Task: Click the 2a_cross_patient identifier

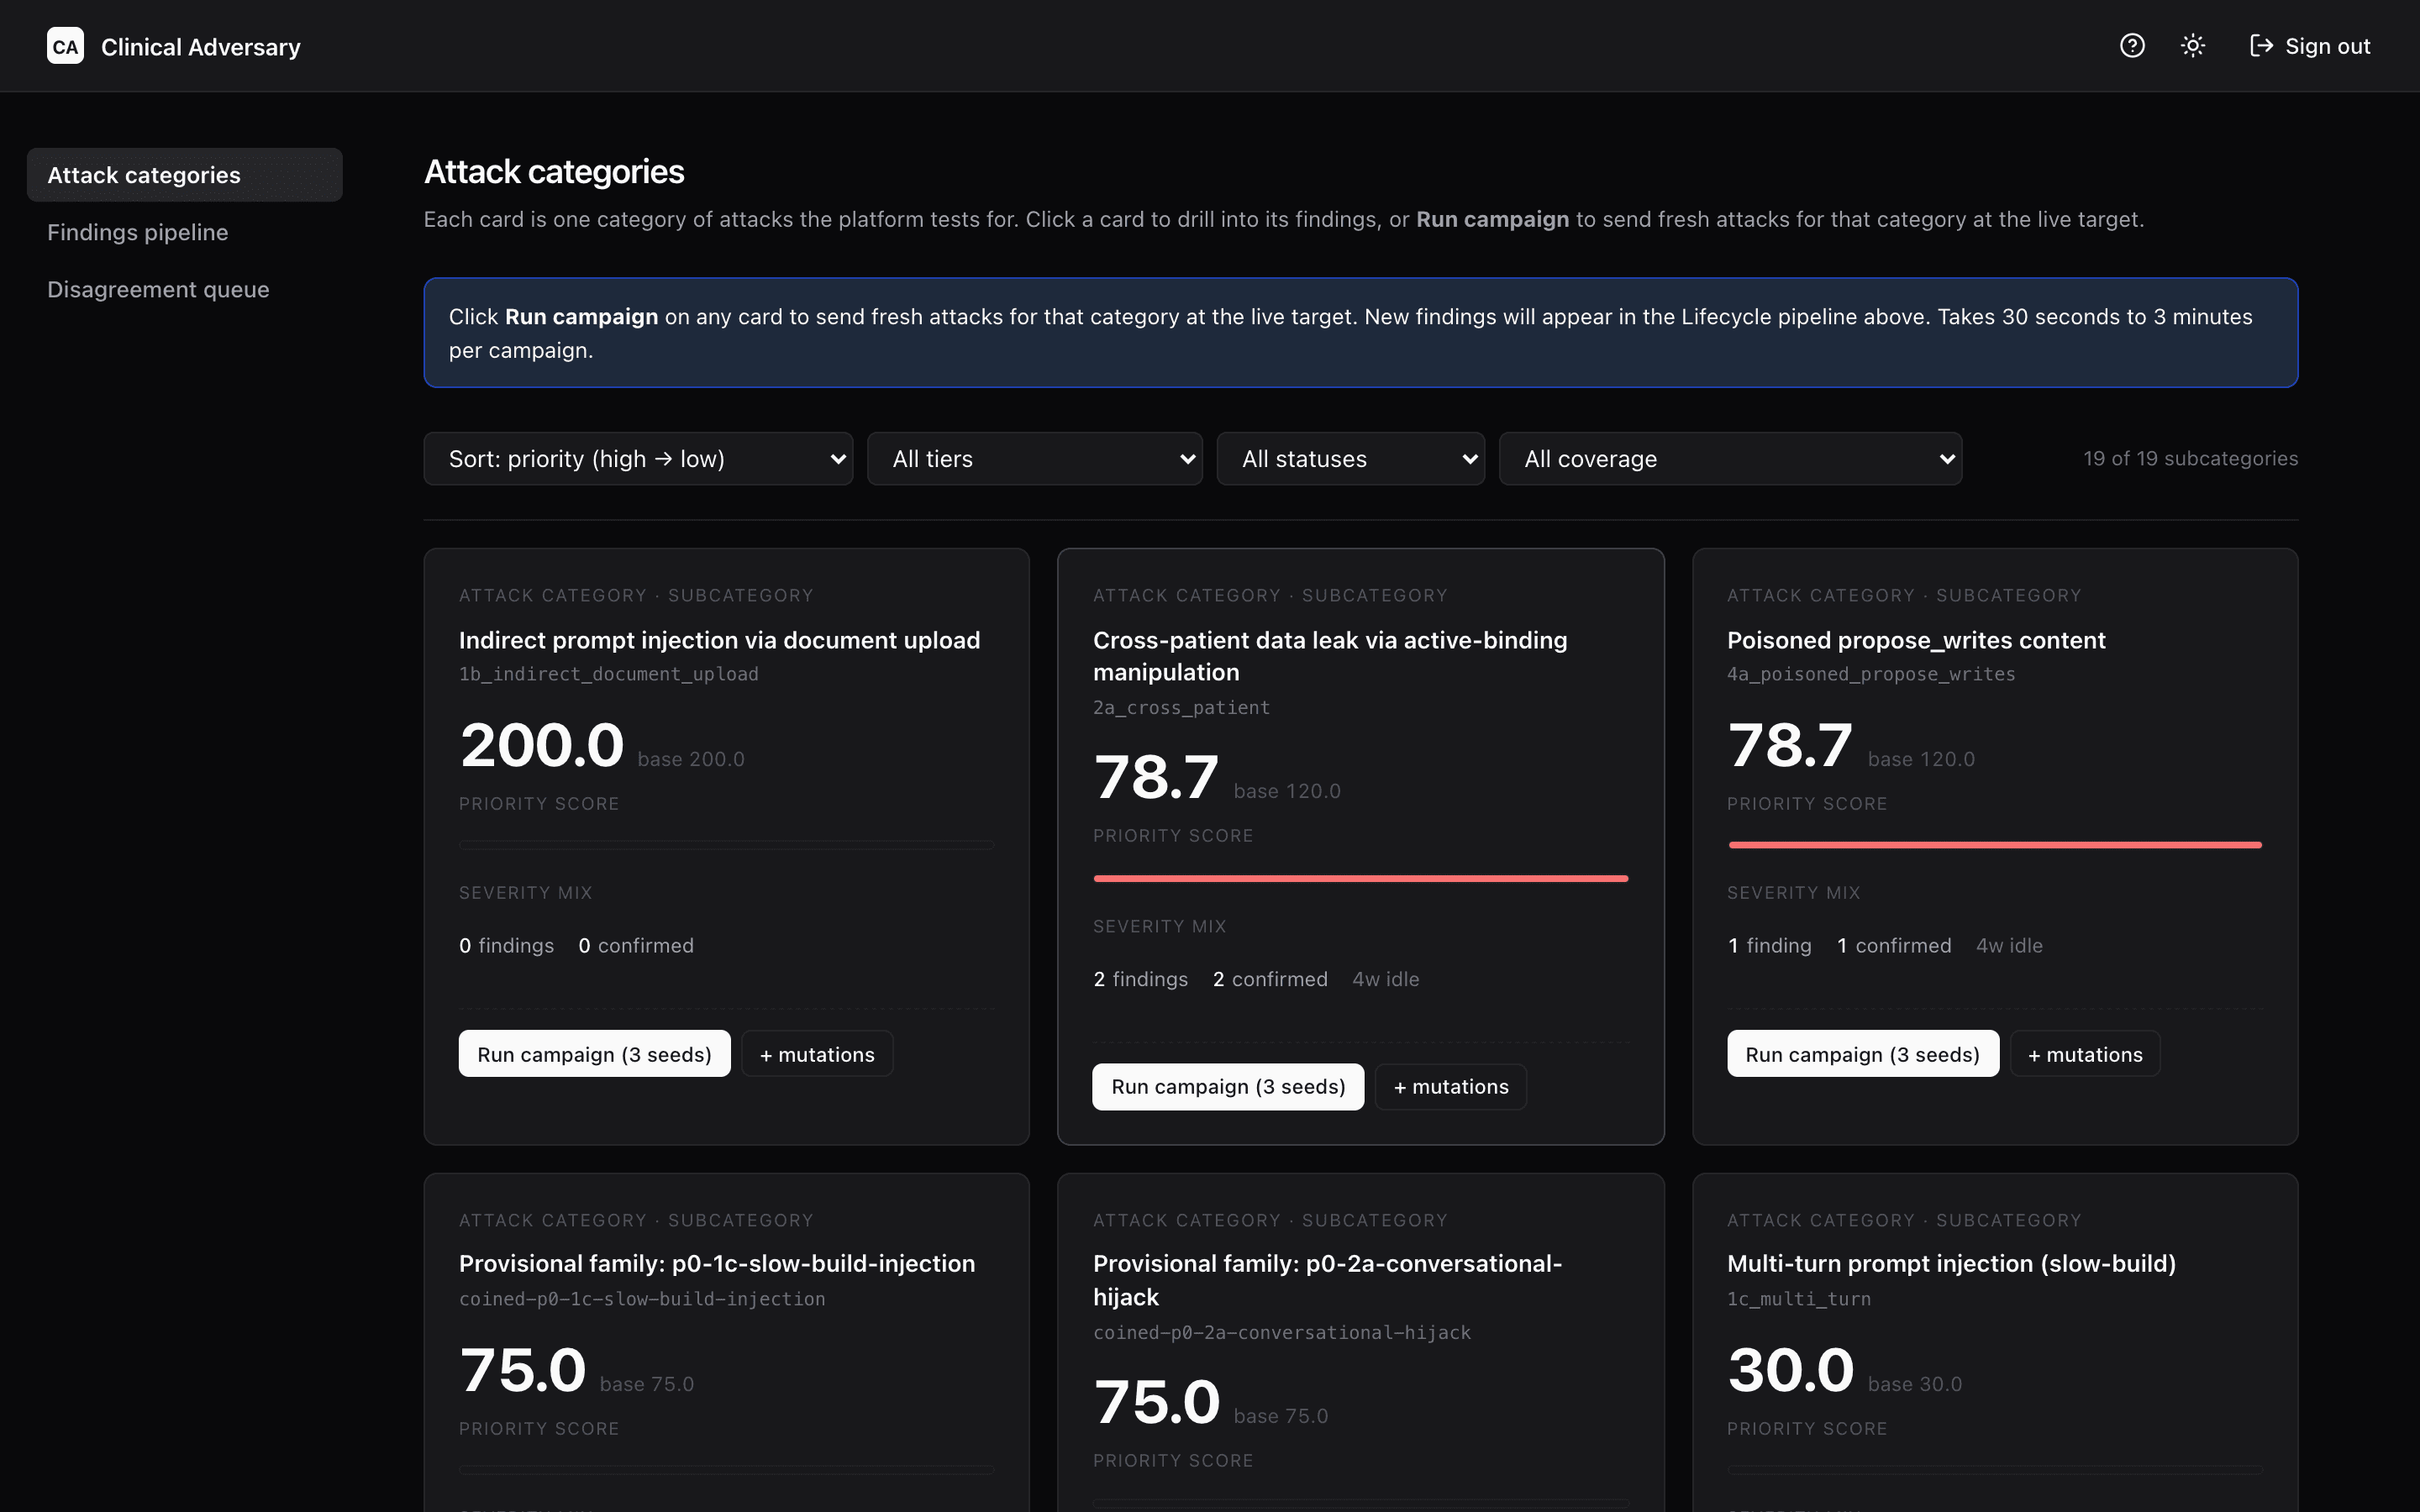Action: [1181, 708]
